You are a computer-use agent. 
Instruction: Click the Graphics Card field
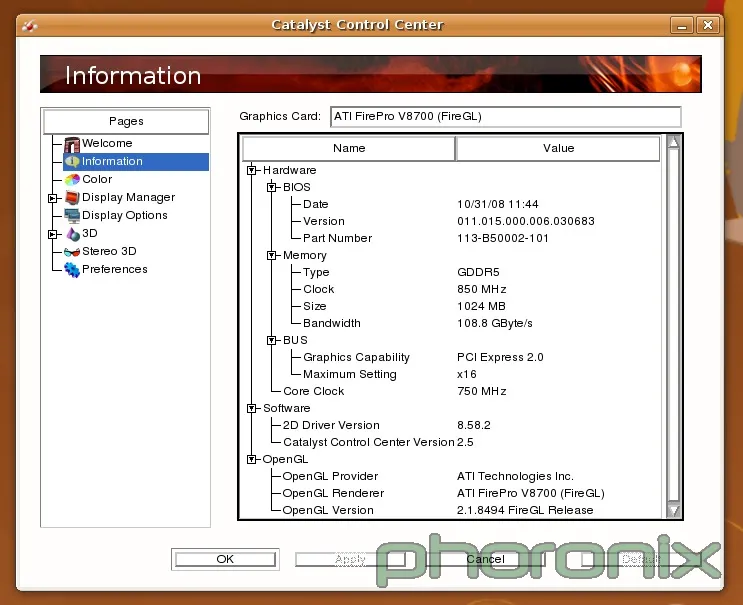(506, 117)
